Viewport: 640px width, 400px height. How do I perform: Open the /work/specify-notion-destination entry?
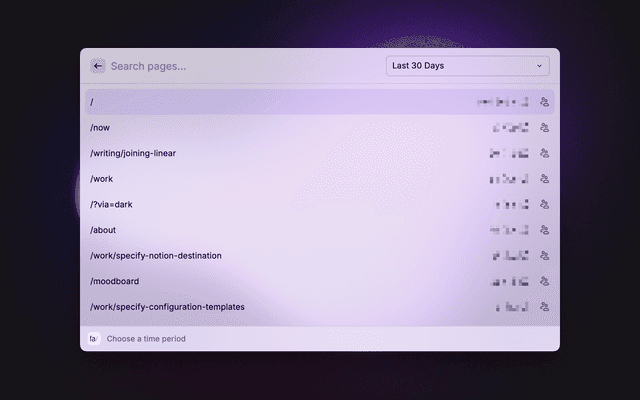coord(156,255)
